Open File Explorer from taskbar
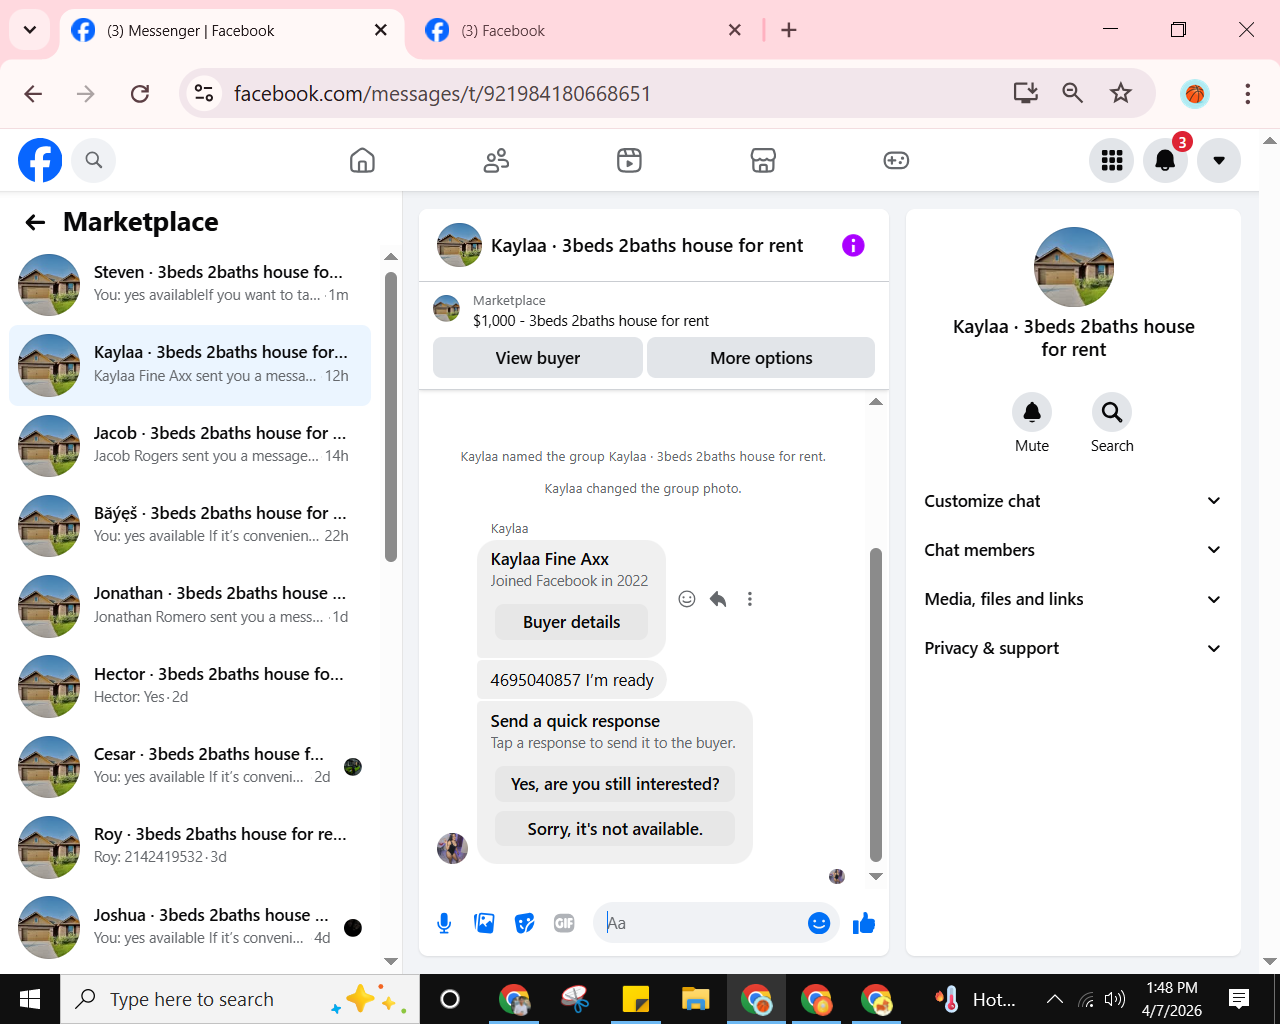The height and width of the screenshot is (1024, 1280). click(696, 999)
